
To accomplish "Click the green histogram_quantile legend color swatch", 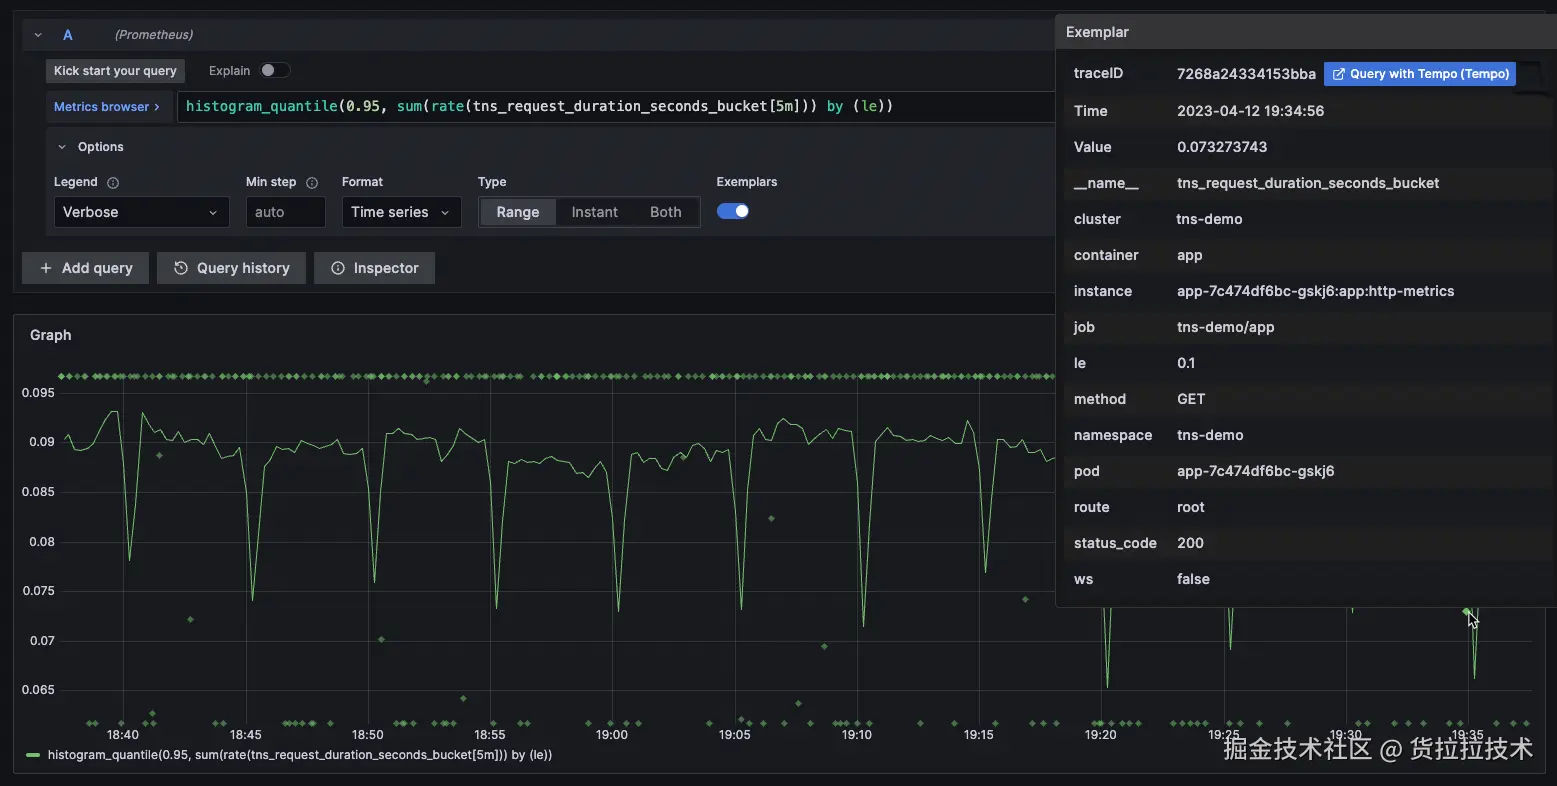I will 33,755.
